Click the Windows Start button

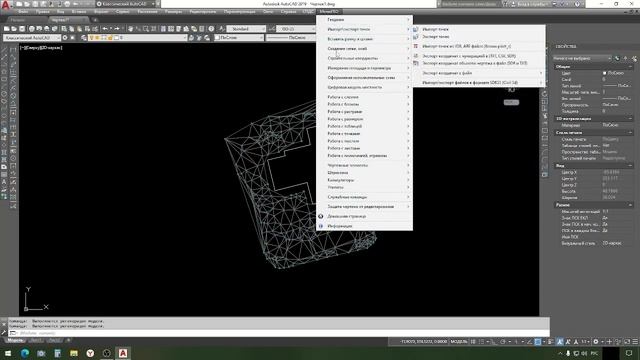point(8,353)
